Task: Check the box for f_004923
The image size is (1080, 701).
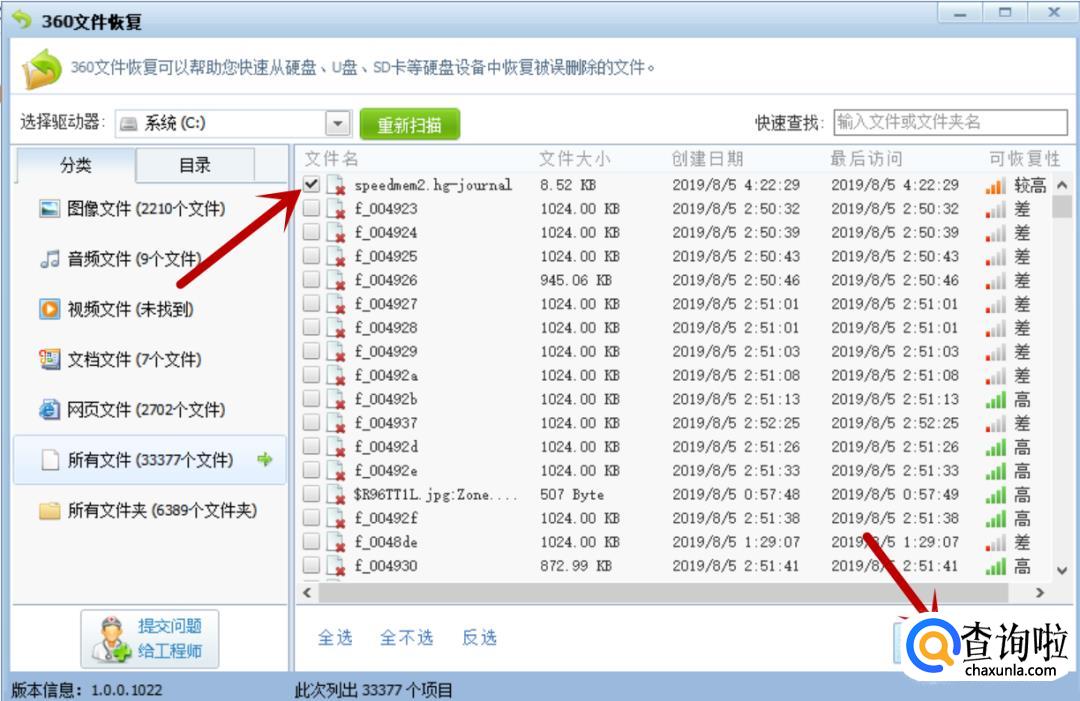Action: pyautogui.click(x=311, y=208)
